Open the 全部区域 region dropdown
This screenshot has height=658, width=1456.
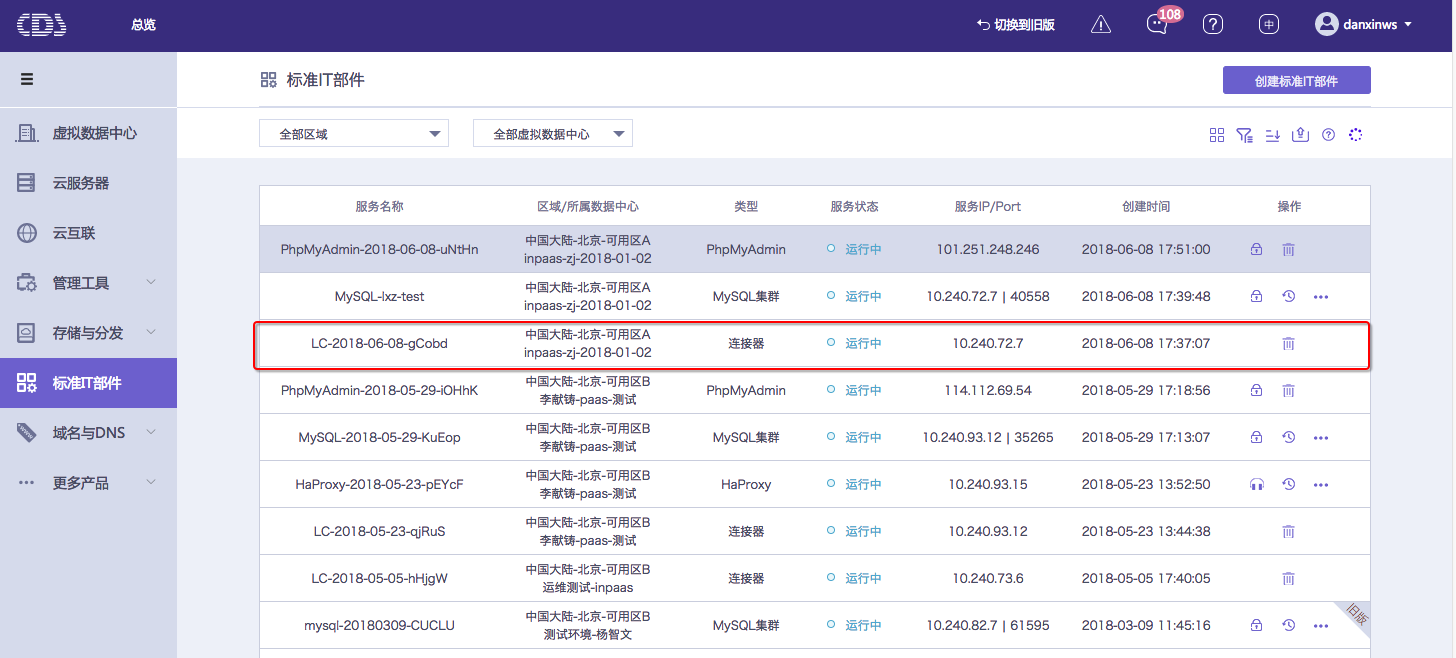[354, 134]
